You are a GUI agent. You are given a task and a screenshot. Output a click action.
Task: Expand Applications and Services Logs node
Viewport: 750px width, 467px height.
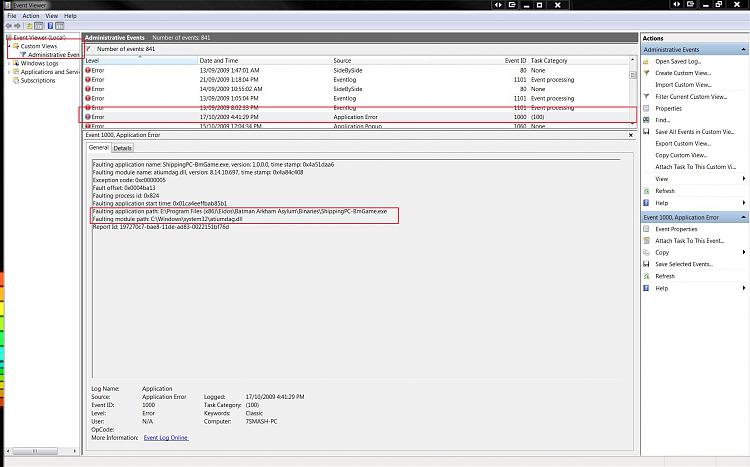pos(9,72)
